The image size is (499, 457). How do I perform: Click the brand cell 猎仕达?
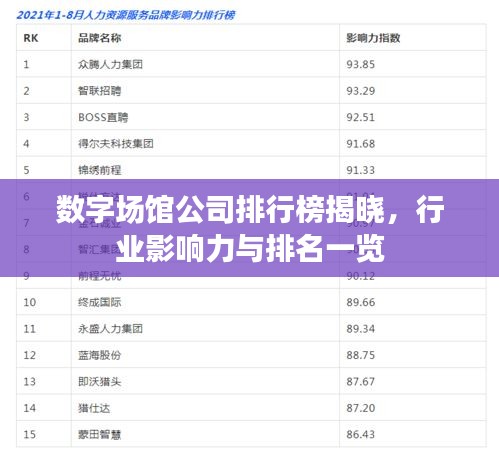click(94, 408)
